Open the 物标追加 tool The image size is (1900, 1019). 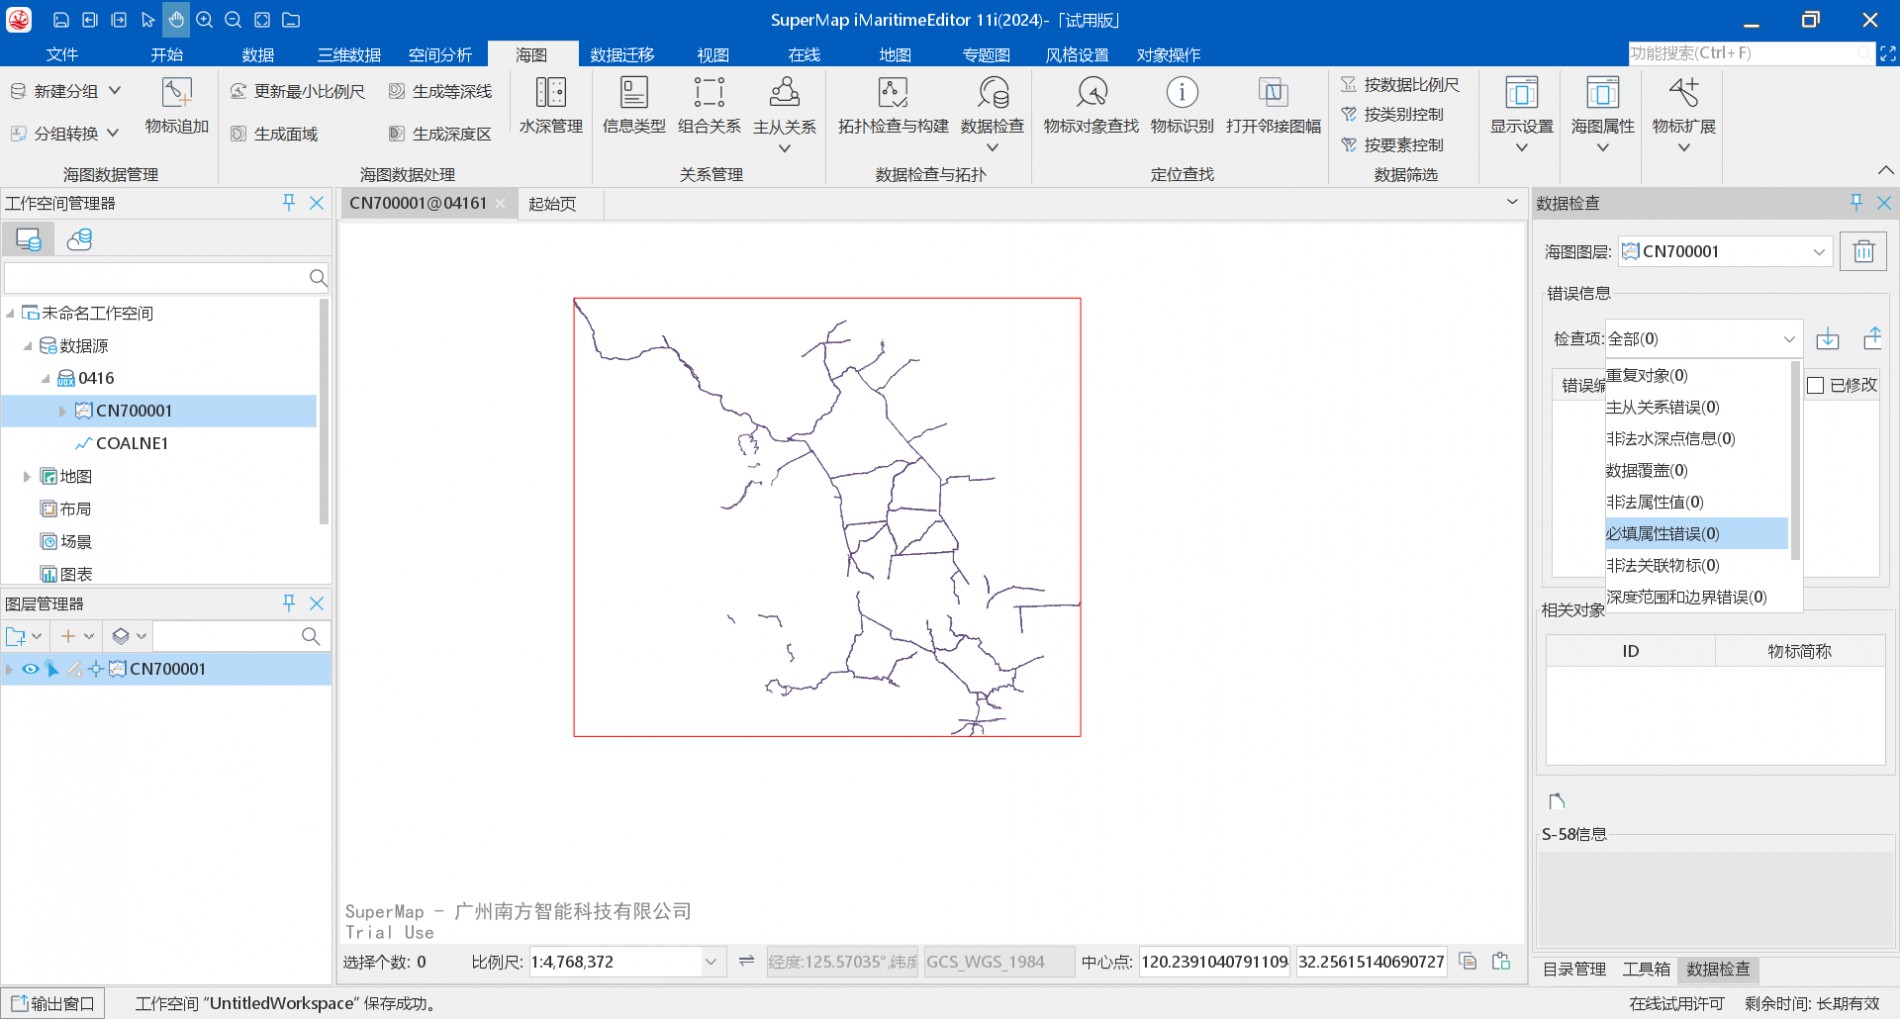[177, 105]
